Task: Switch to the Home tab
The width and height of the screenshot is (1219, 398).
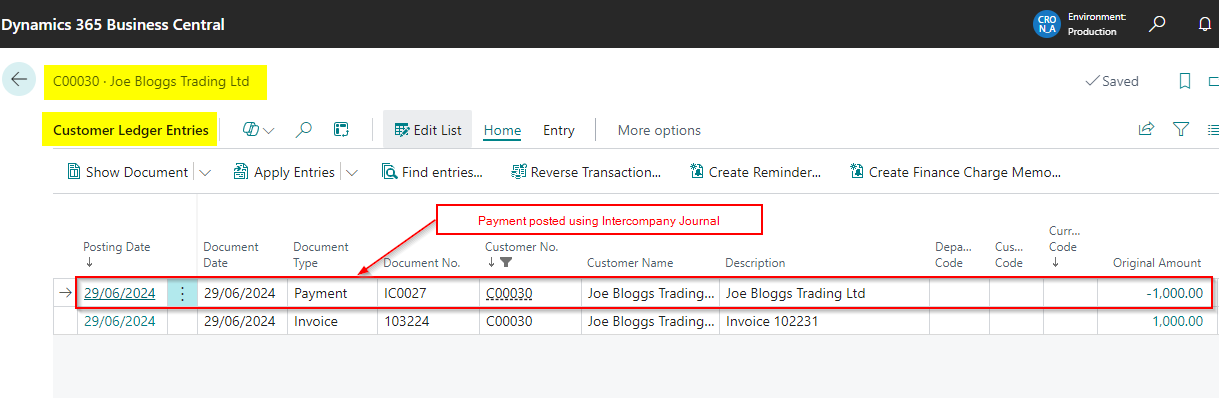Action: pyautogui.click(x=502, y=130)
